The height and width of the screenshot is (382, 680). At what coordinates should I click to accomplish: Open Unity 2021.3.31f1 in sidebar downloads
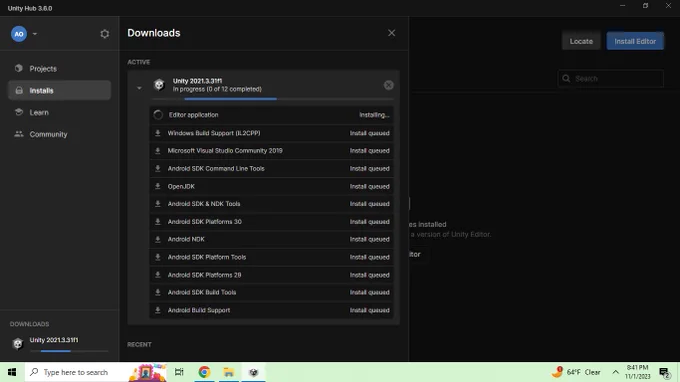(x=54, y=340)
